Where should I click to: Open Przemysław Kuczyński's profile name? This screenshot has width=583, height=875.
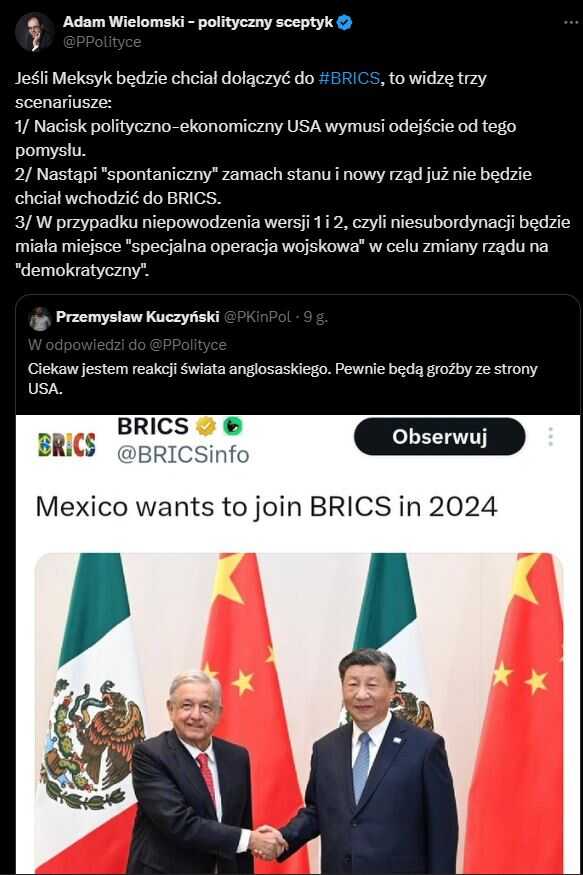137,317
